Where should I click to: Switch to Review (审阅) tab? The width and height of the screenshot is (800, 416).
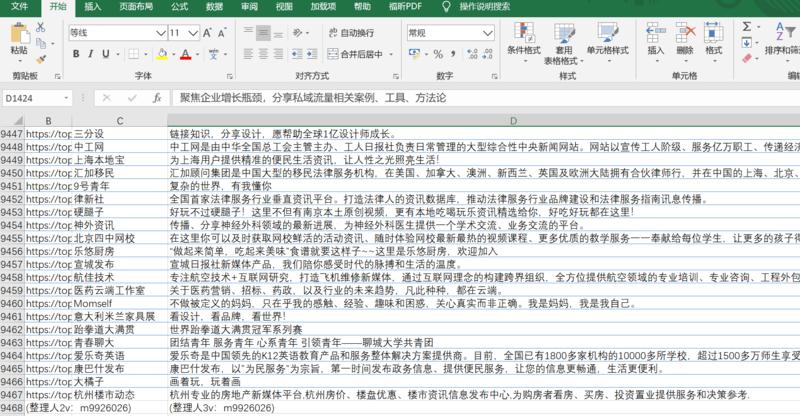(x=249, y=7)
